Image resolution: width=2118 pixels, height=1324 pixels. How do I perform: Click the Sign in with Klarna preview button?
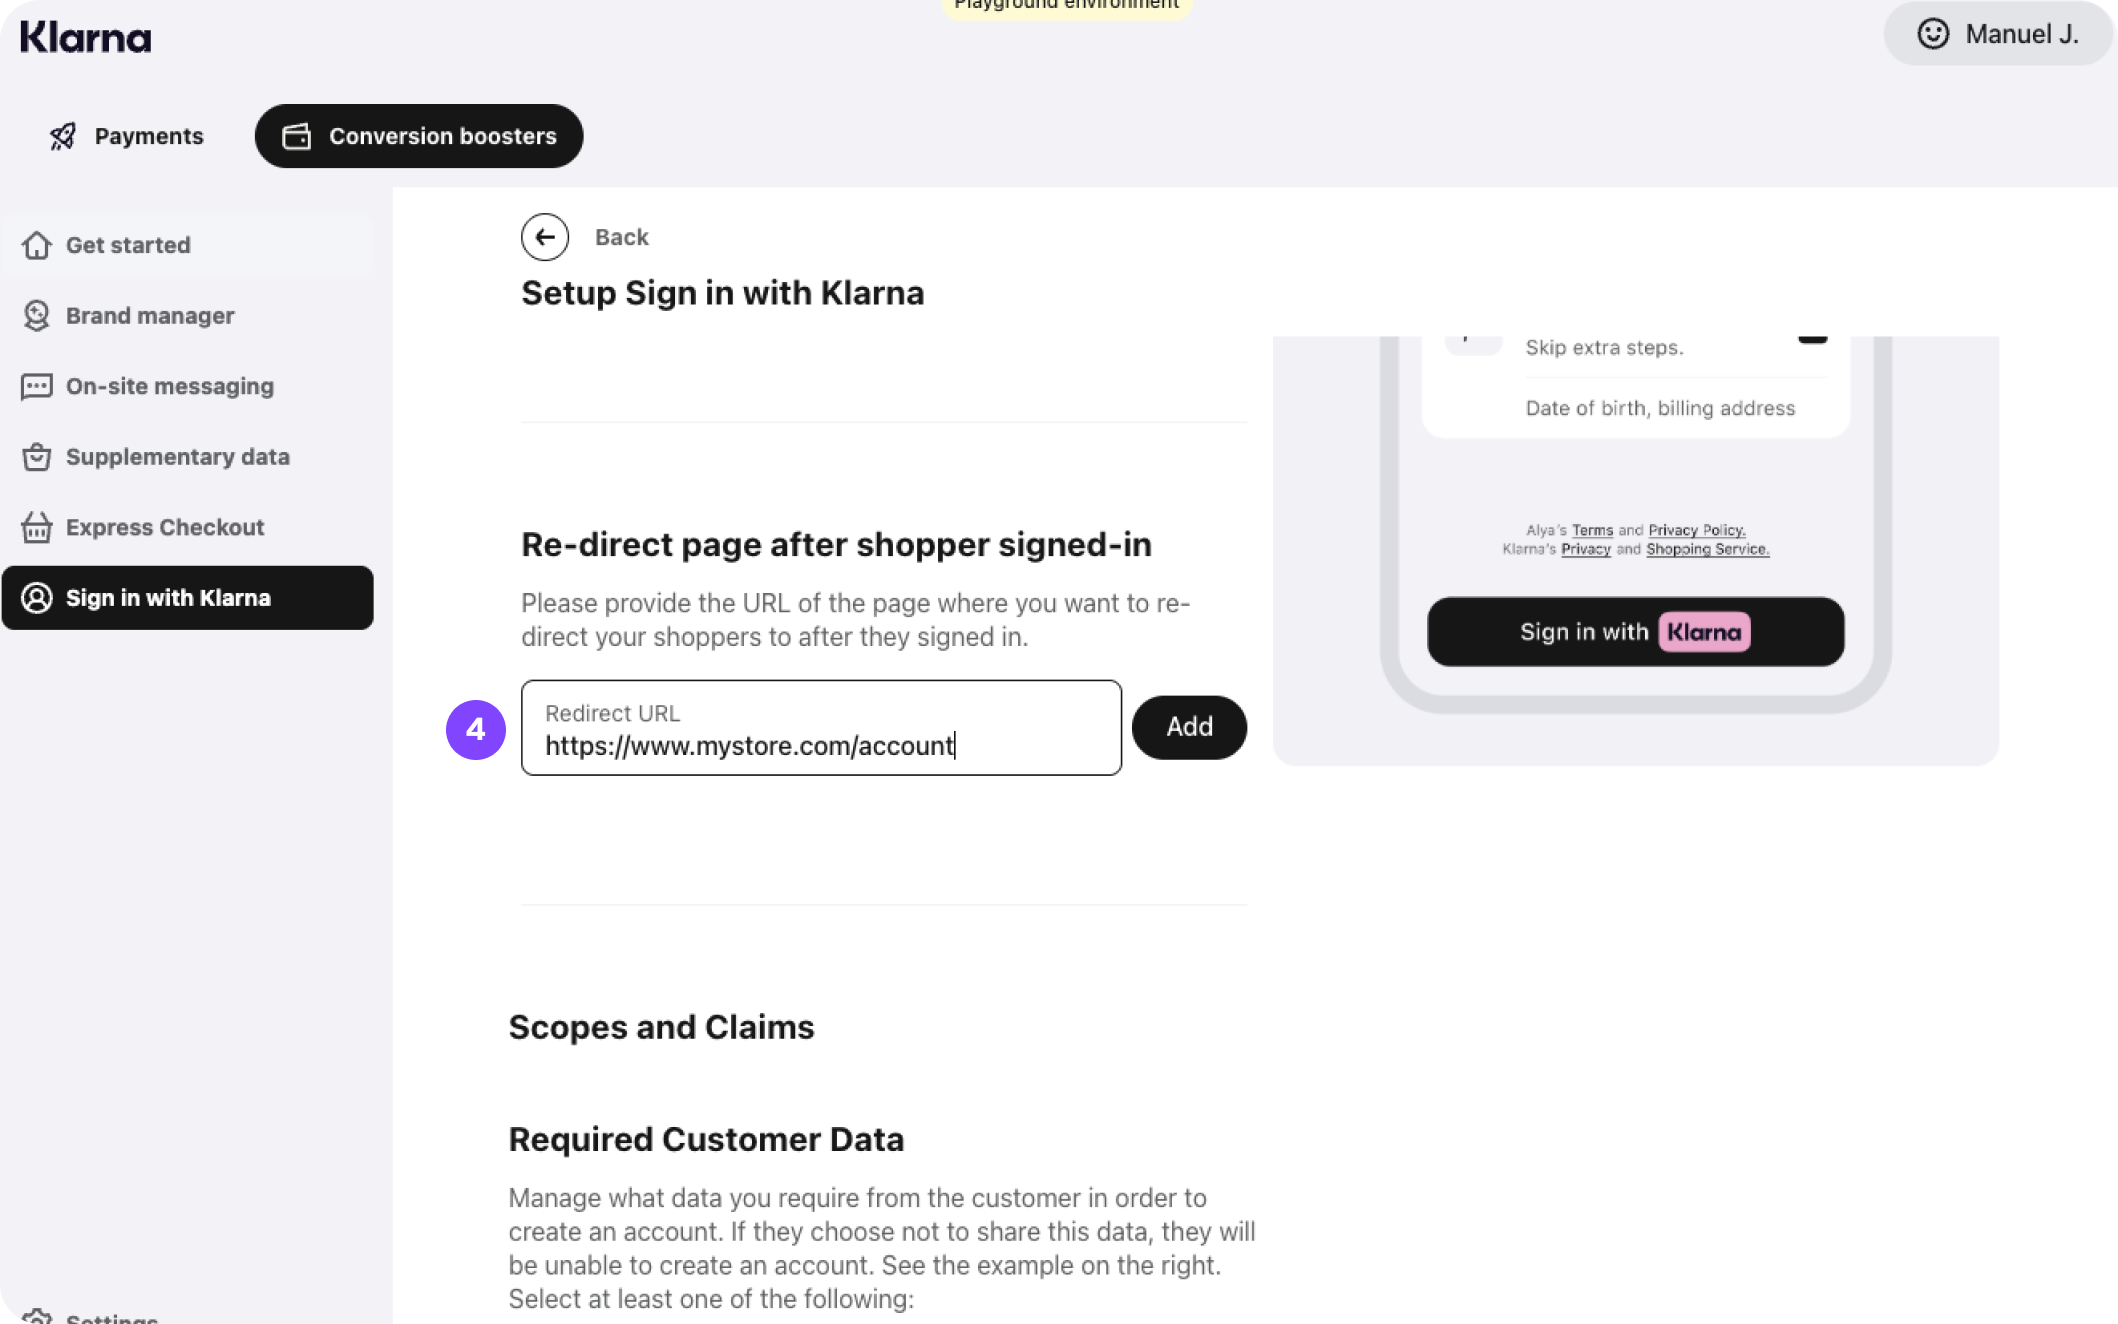point(1635,632)
